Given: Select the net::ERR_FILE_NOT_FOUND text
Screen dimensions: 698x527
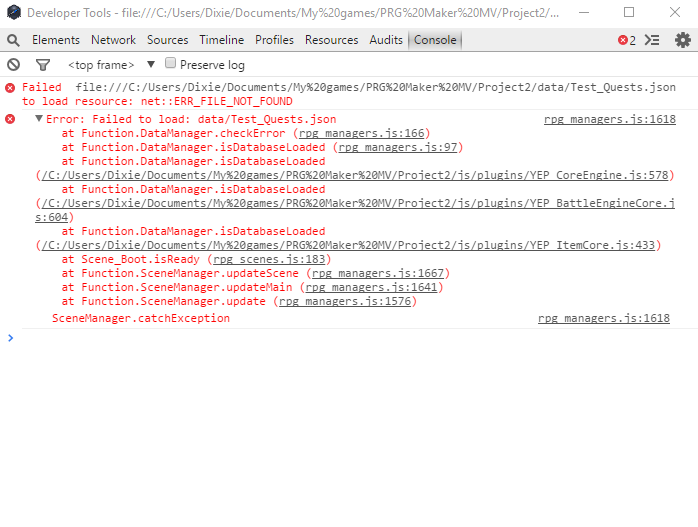Looking at the screenshot, I should [x=216, y=101].
